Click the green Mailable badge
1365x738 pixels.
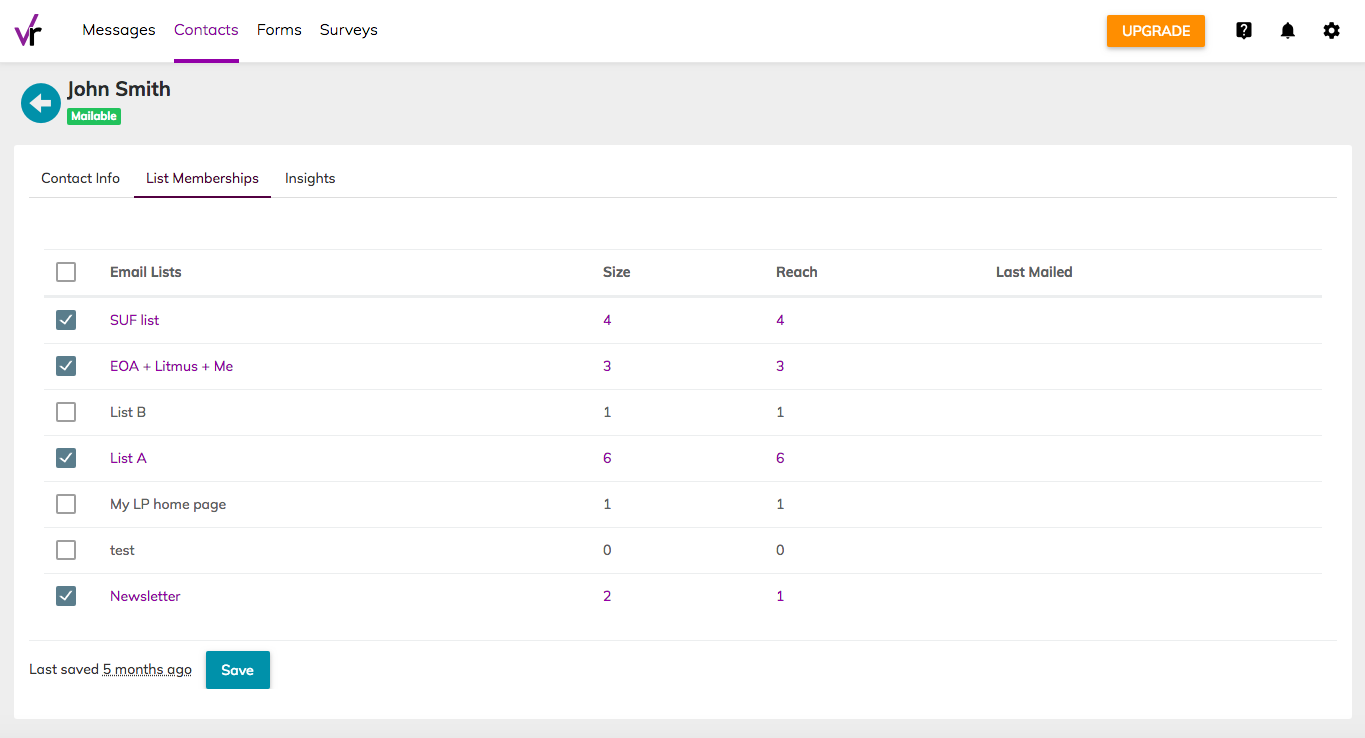pos(94,116)
